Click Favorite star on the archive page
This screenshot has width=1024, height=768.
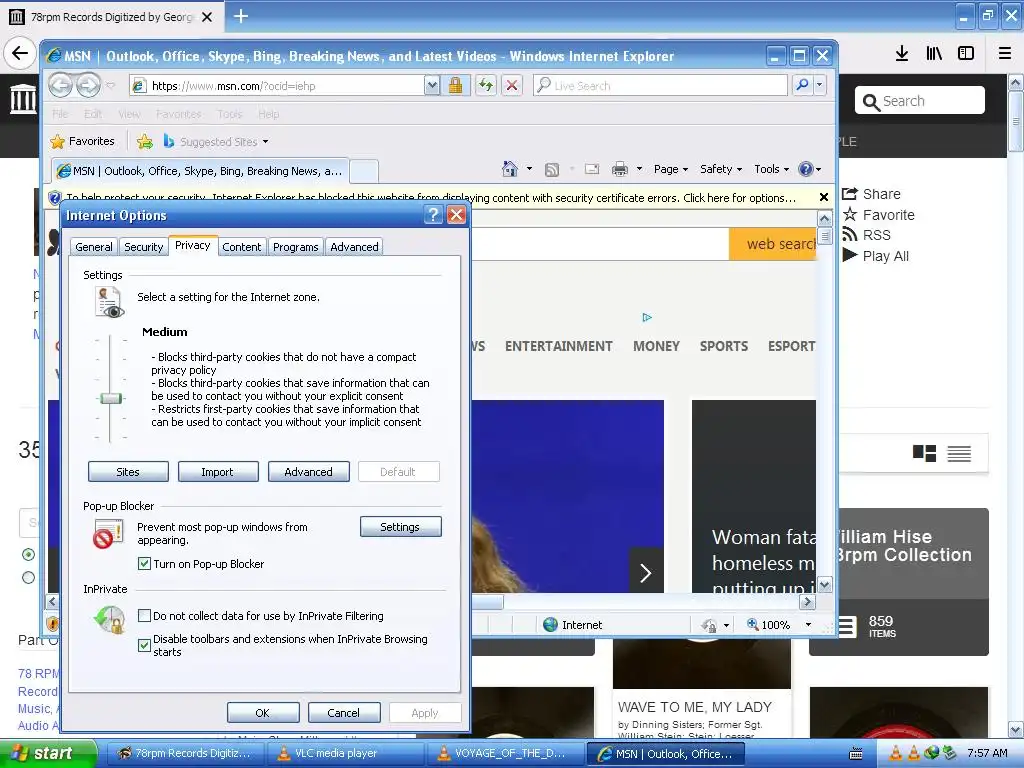coord(878,215)
